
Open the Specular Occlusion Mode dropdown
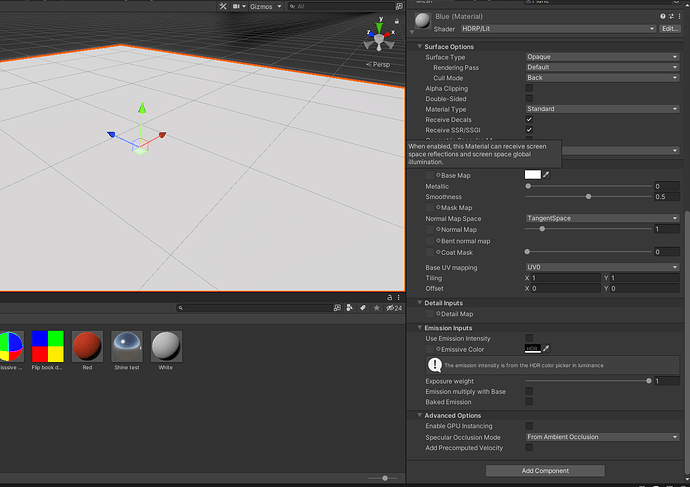[602, 437]
